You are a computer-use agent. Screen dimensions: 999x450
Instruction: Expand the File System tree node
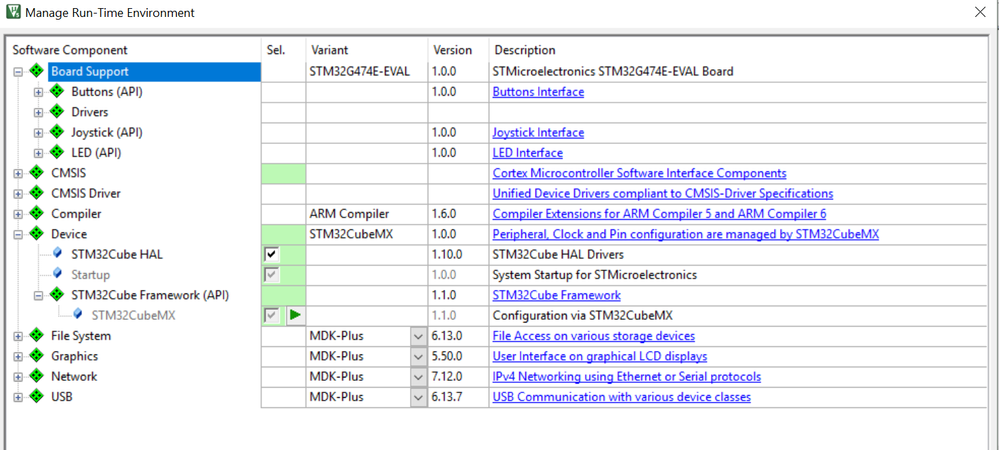coord(18,336)
